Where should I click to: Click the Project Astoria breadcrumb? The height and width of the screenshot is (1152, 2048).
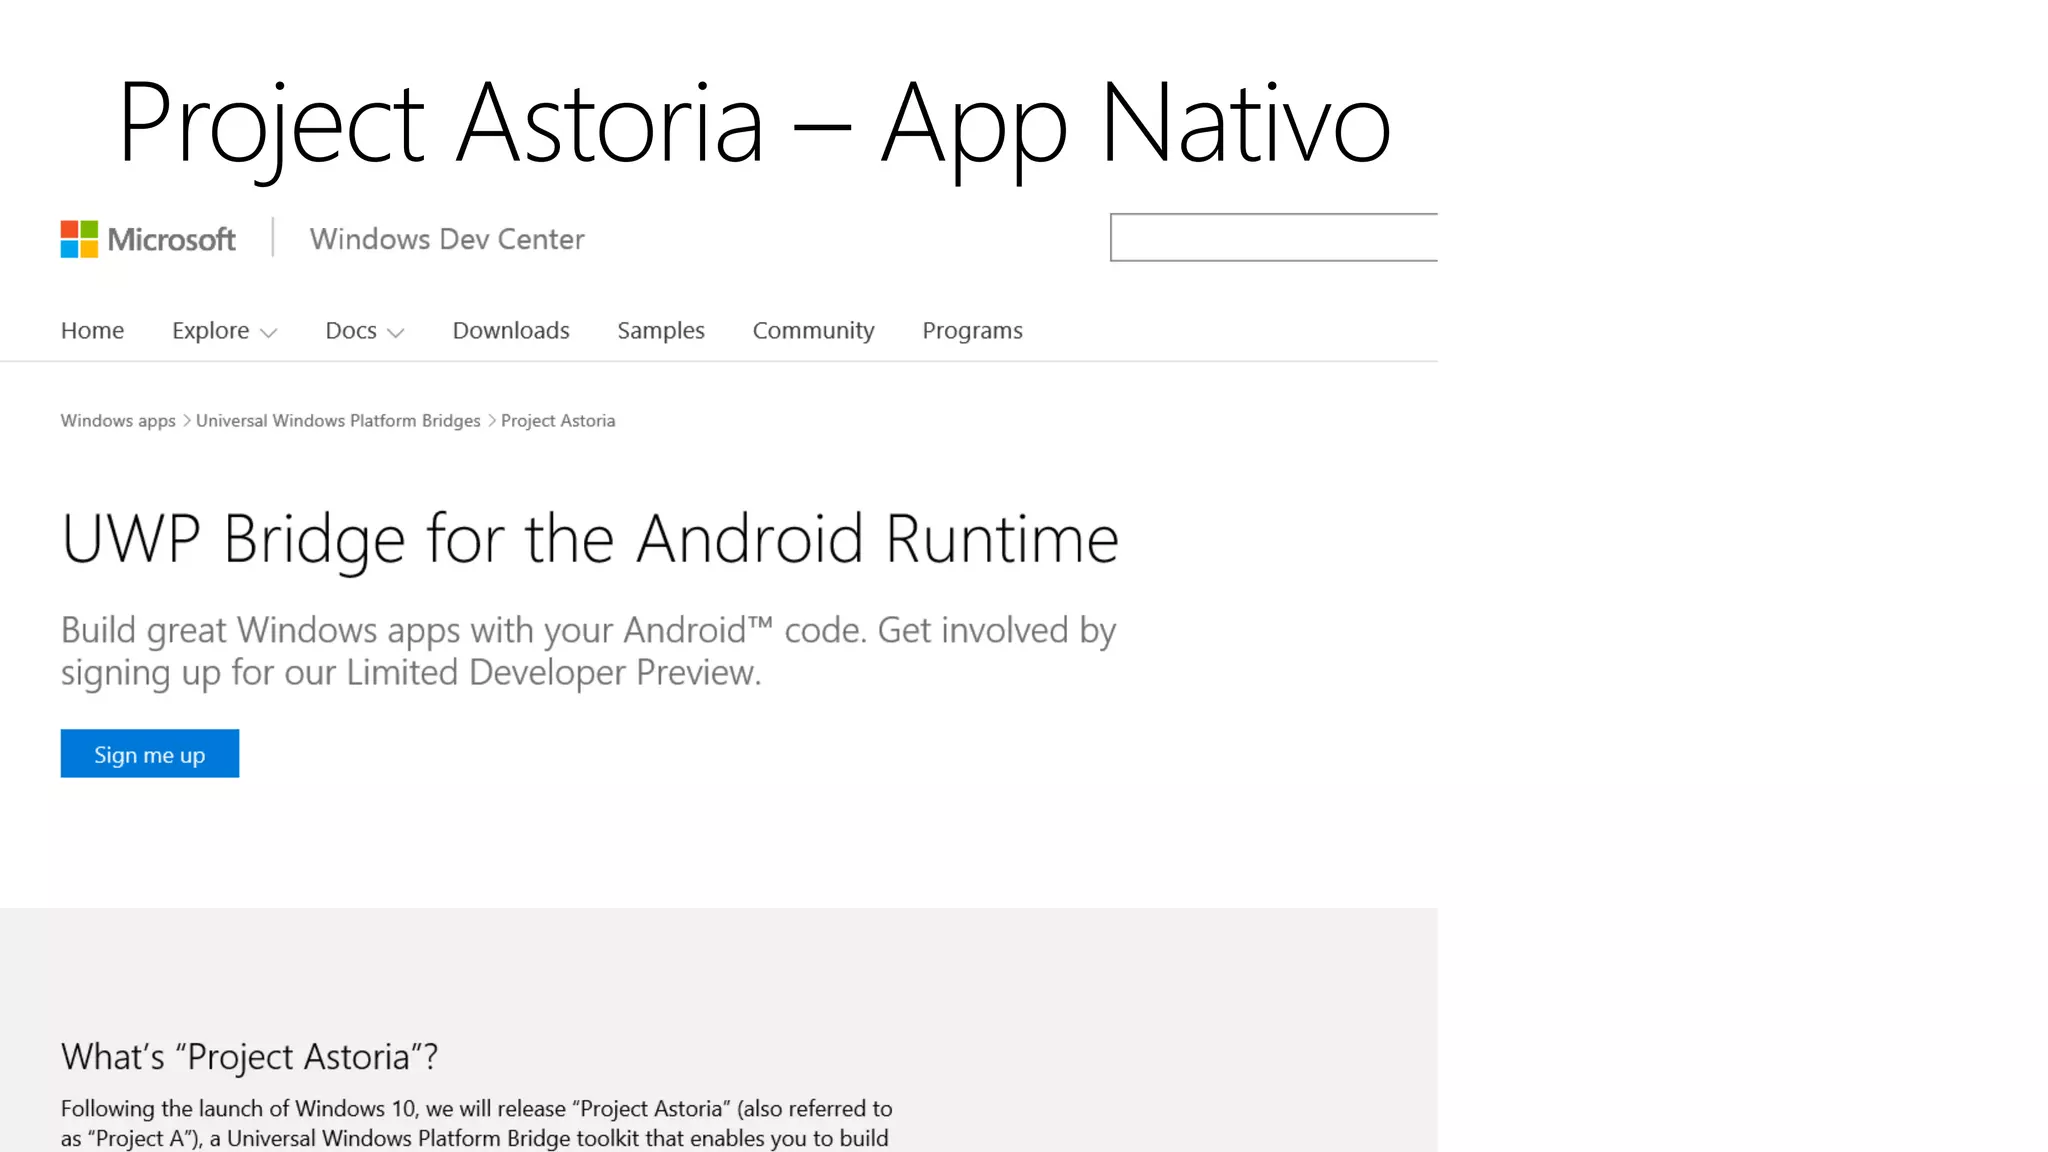[x=558, y=421]
